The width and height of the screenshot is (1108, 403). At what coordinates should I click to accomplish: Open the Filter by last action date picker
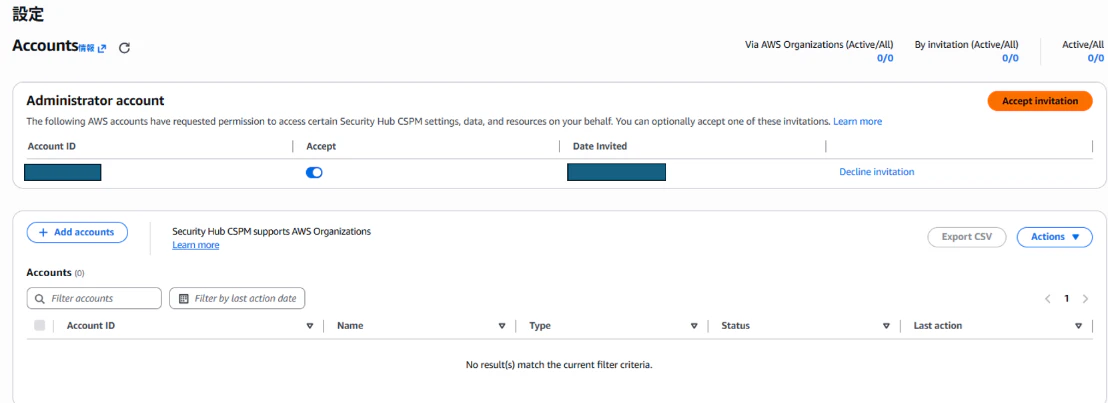(x=237, y=298)
